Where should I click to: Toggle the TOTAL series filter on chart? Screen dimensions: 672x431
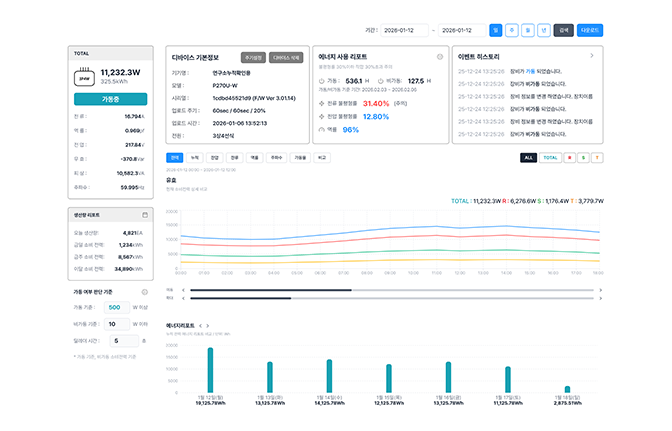[x=551, y=157]
